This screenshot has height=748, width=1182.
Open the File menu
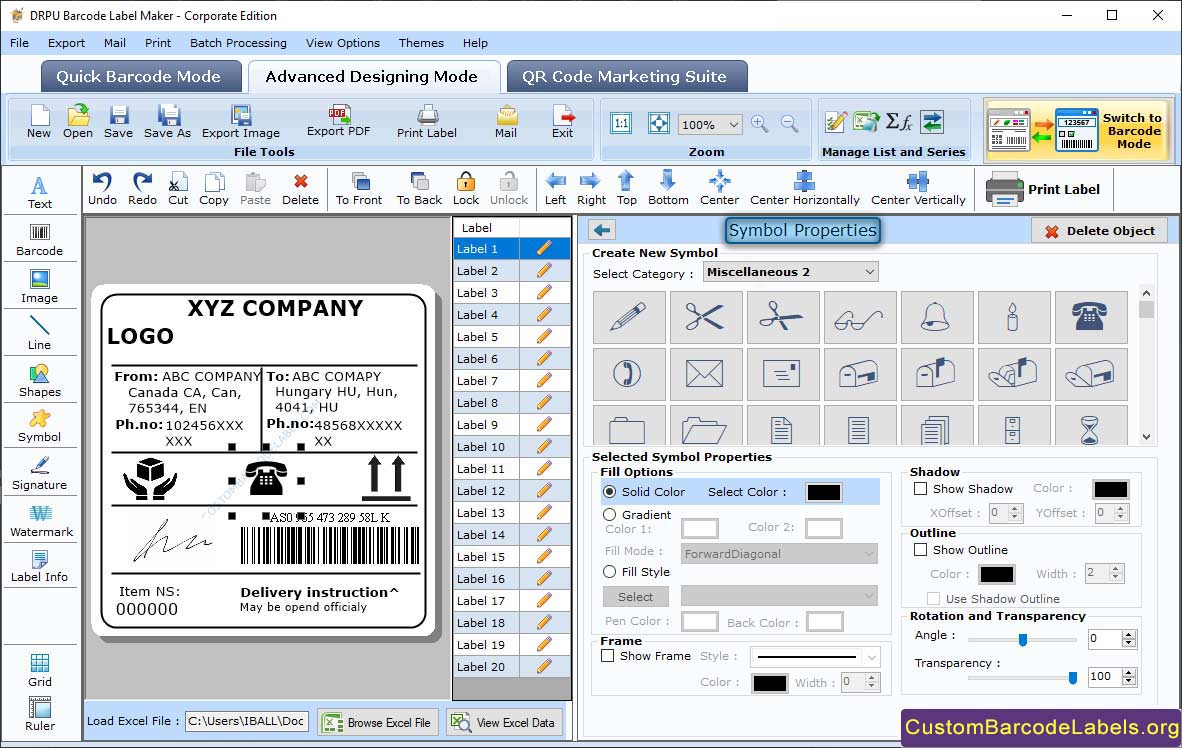20,43
